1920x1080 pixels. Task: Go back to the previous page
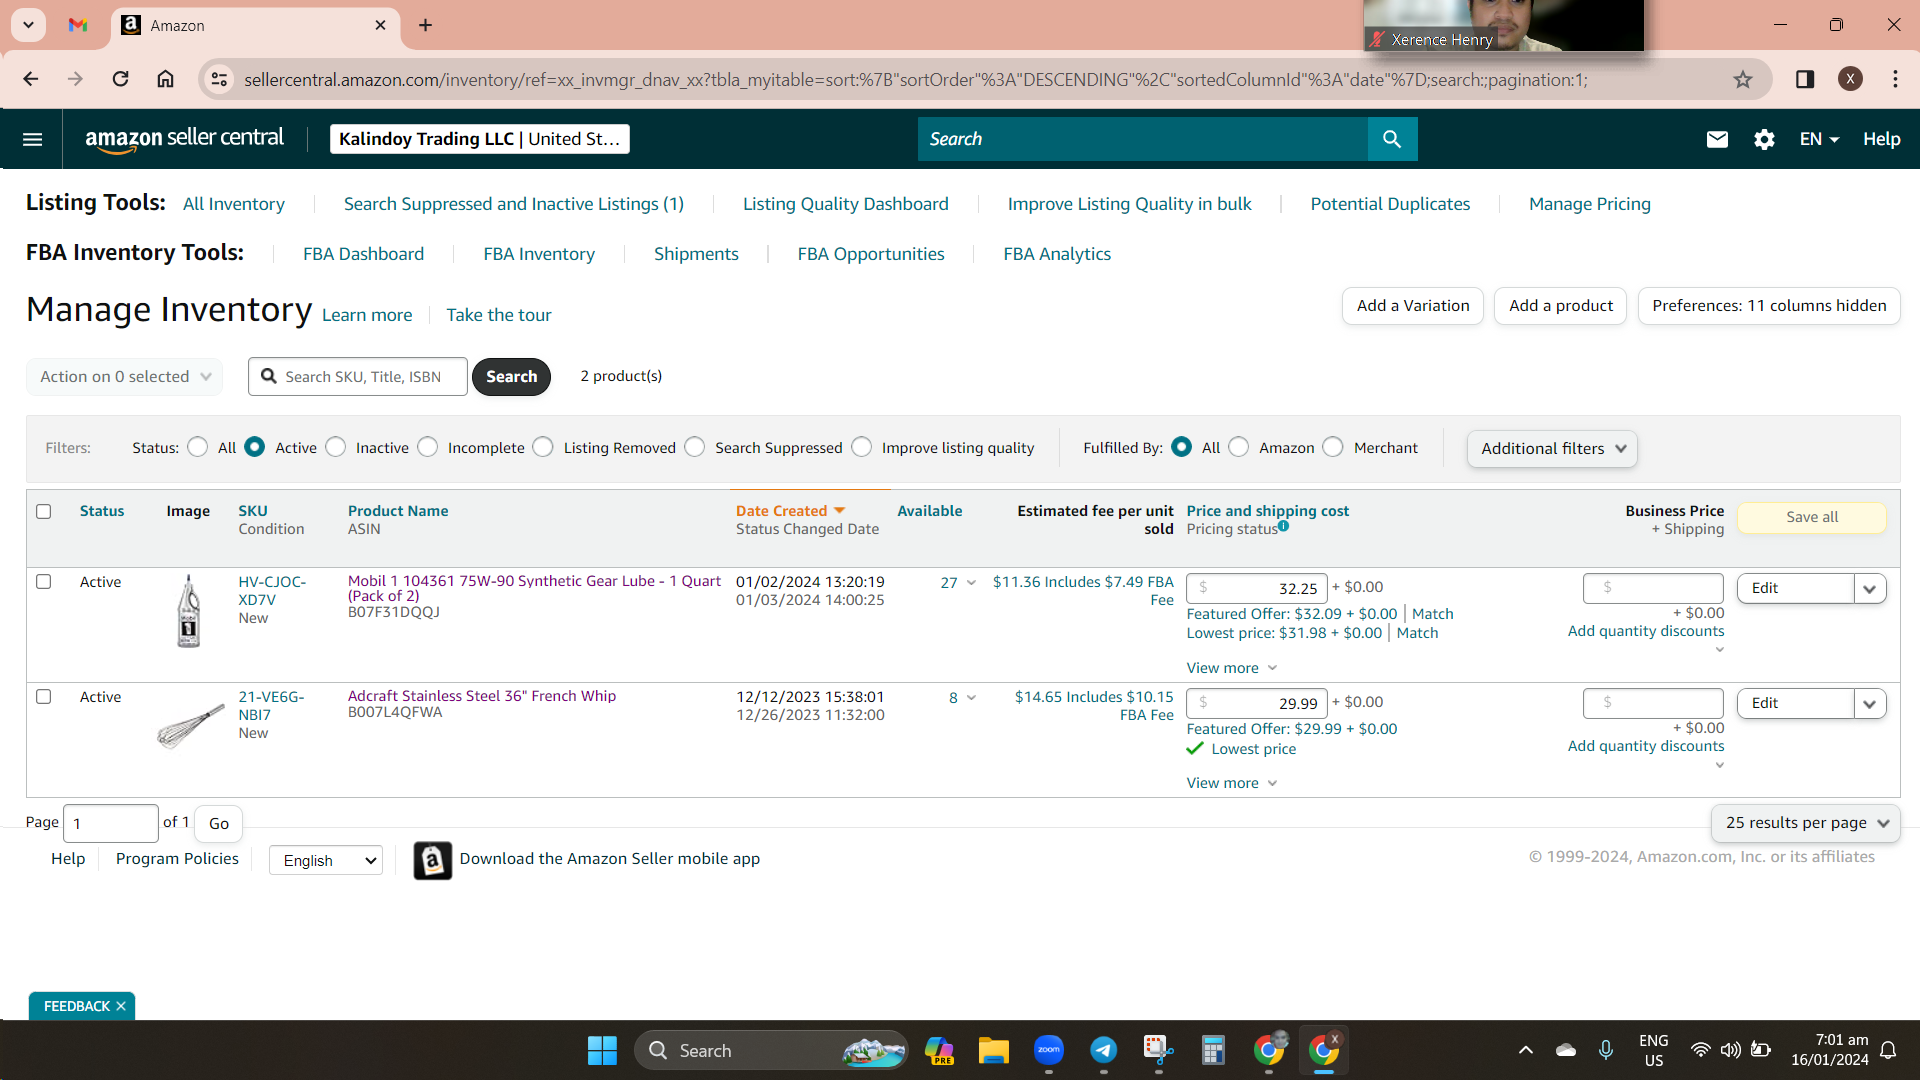(31, 79)
